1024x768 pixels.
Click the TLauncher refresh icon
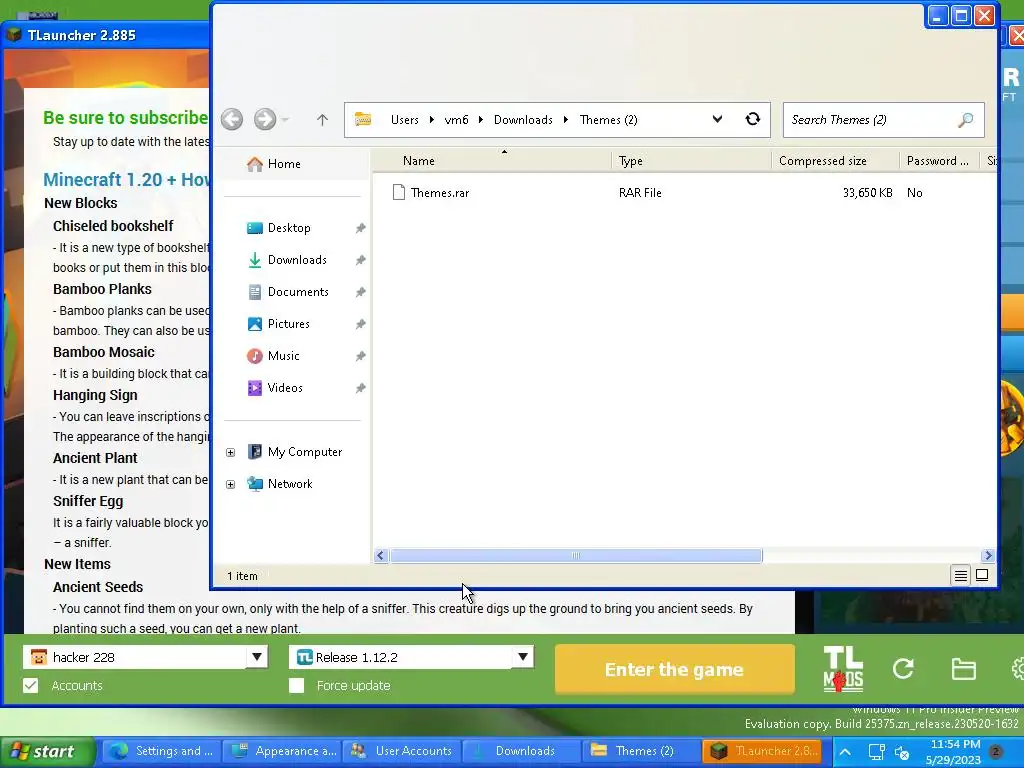[x=903, y=669]
